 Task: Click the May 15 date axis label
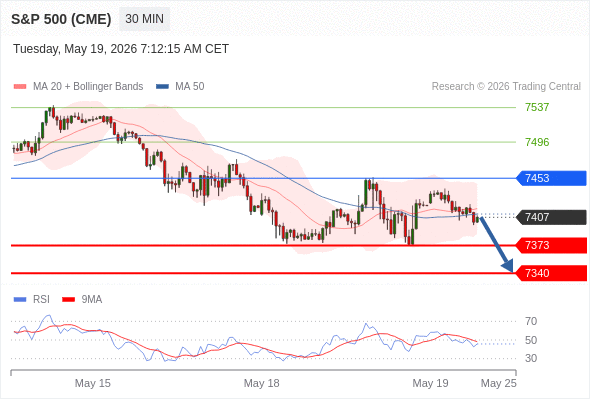(93, 383)
